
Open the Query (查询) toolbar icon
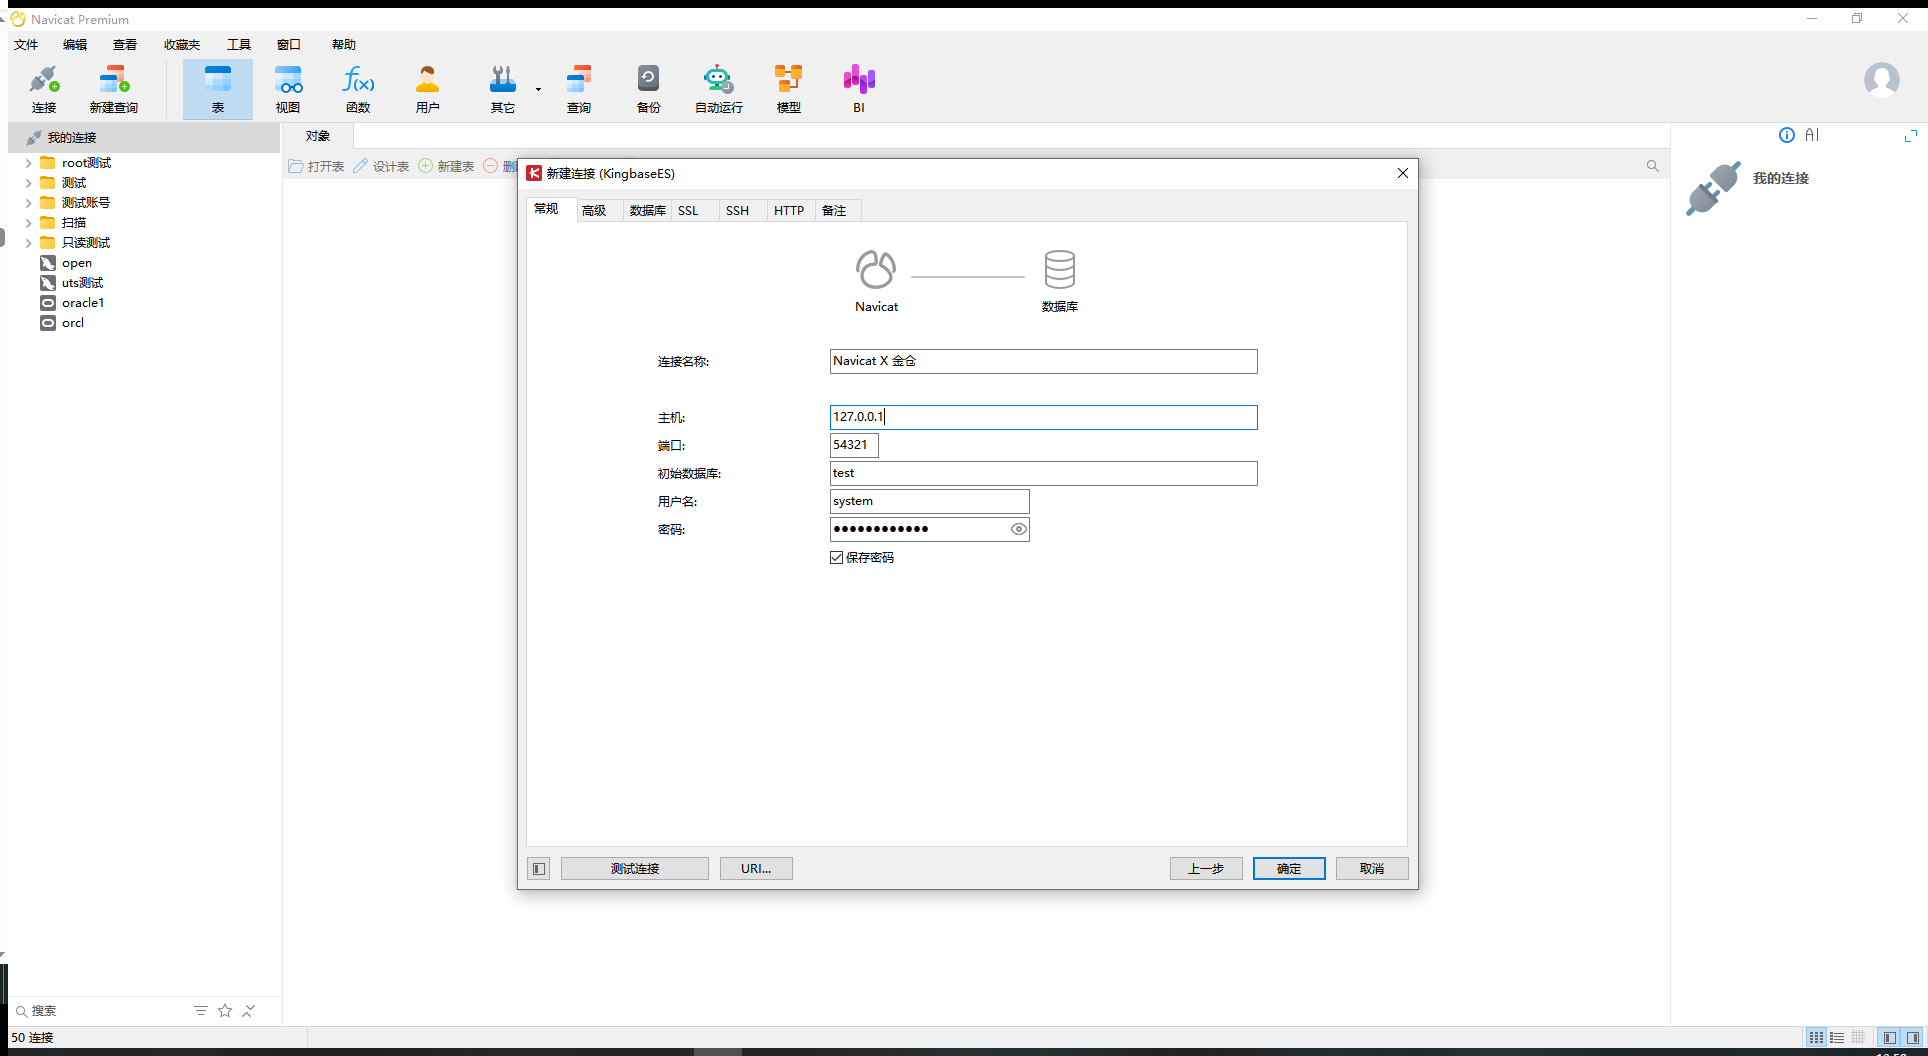pos(579,89)
